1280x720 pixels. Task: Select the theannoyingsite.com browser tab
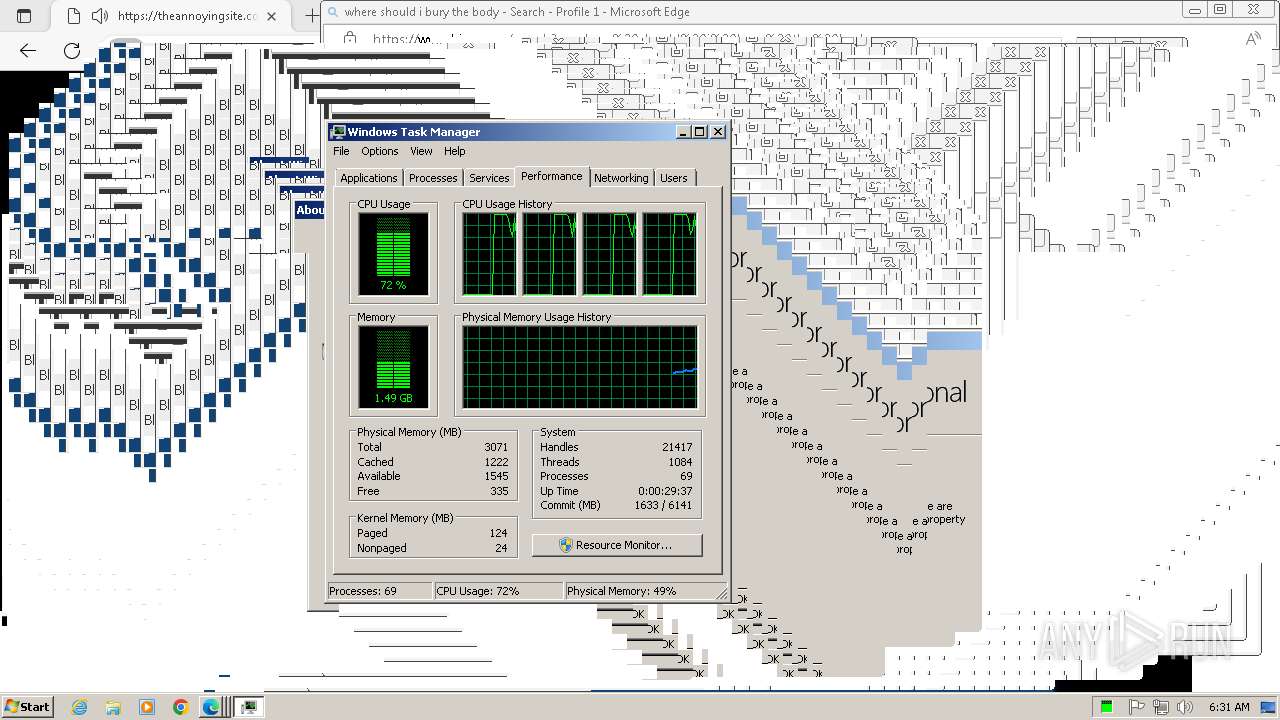click(x=170, y=16)
